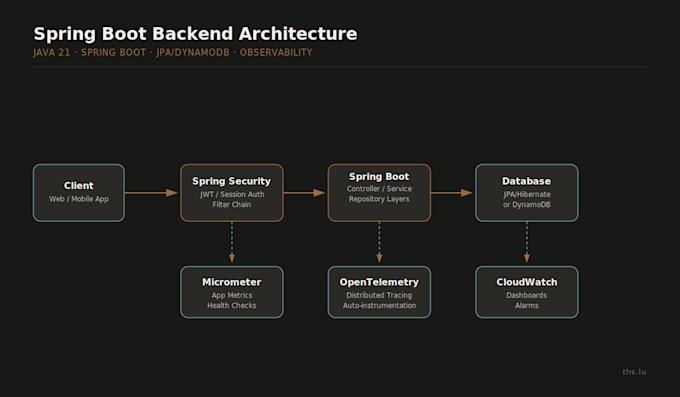Click the 'Web / Mobile App' text
680x397 pixels.
78,199
